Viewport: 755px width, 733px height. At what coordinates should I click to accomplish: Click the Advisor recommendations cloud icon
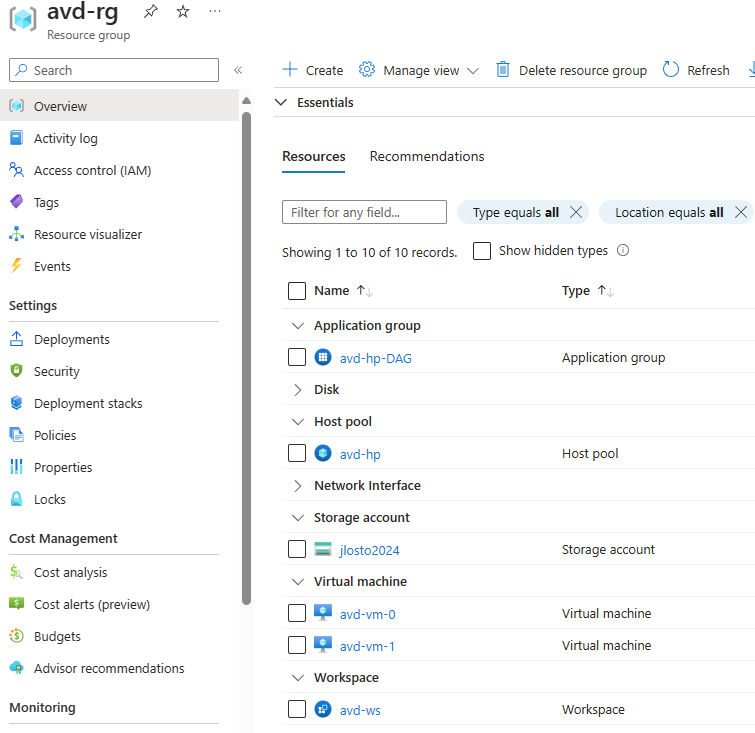[x=16, y=668]
